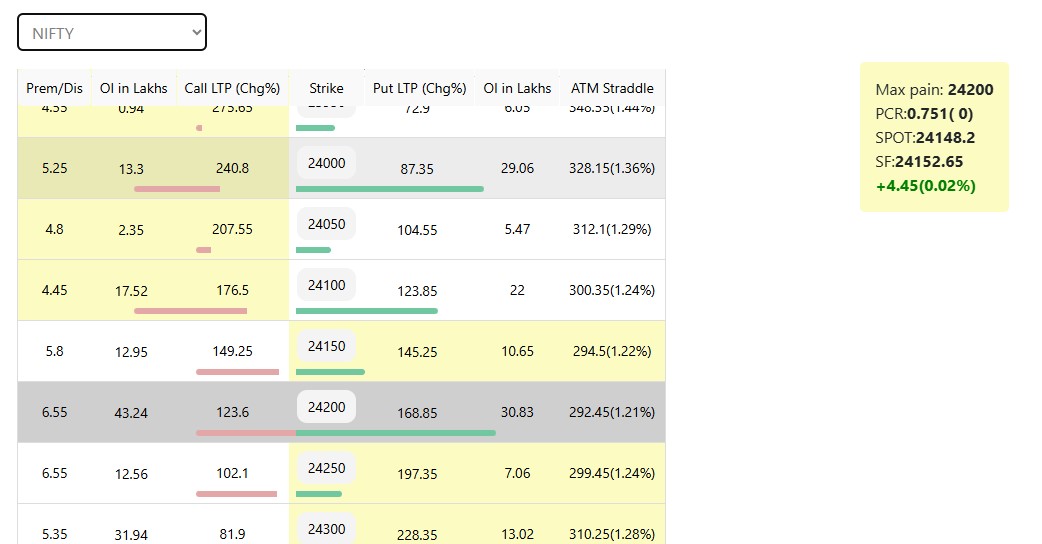Click call LTP value 240.8
Image resolution: width=1042 pixels, height=544 pixels.
[x=233, y=168]
